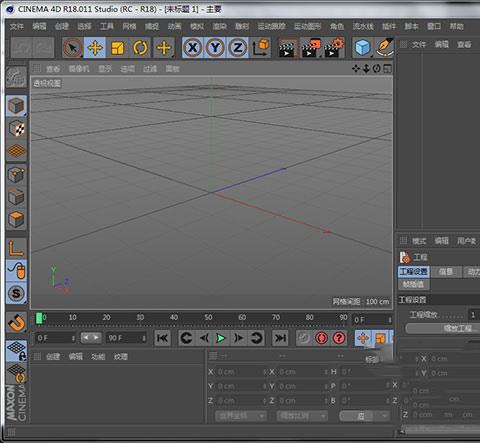Click the red Record Active Objects button

pyautogui.click(x=321, y=338)
